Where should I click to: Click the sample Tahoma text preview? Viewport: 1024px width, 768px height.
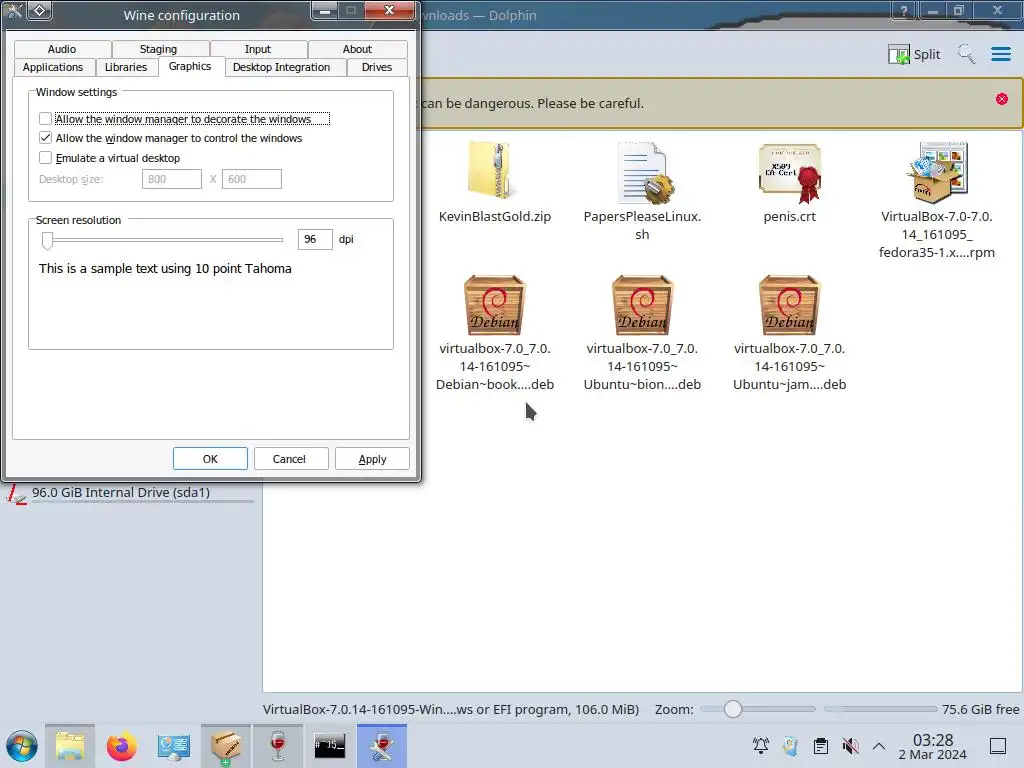[165, 269]
